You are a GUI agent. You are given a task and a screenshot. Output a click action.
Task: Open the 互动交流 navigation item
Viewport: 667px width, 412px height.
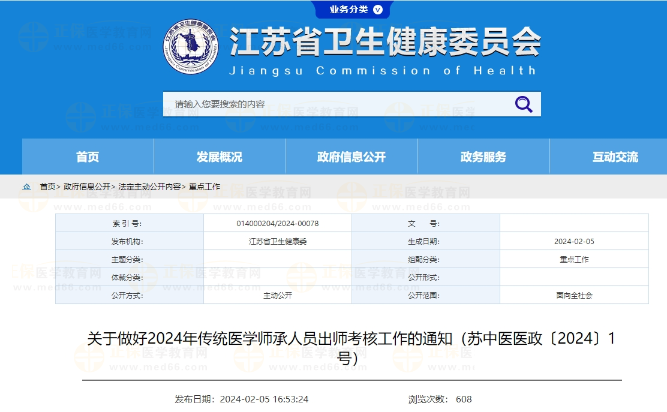point(614,157)
